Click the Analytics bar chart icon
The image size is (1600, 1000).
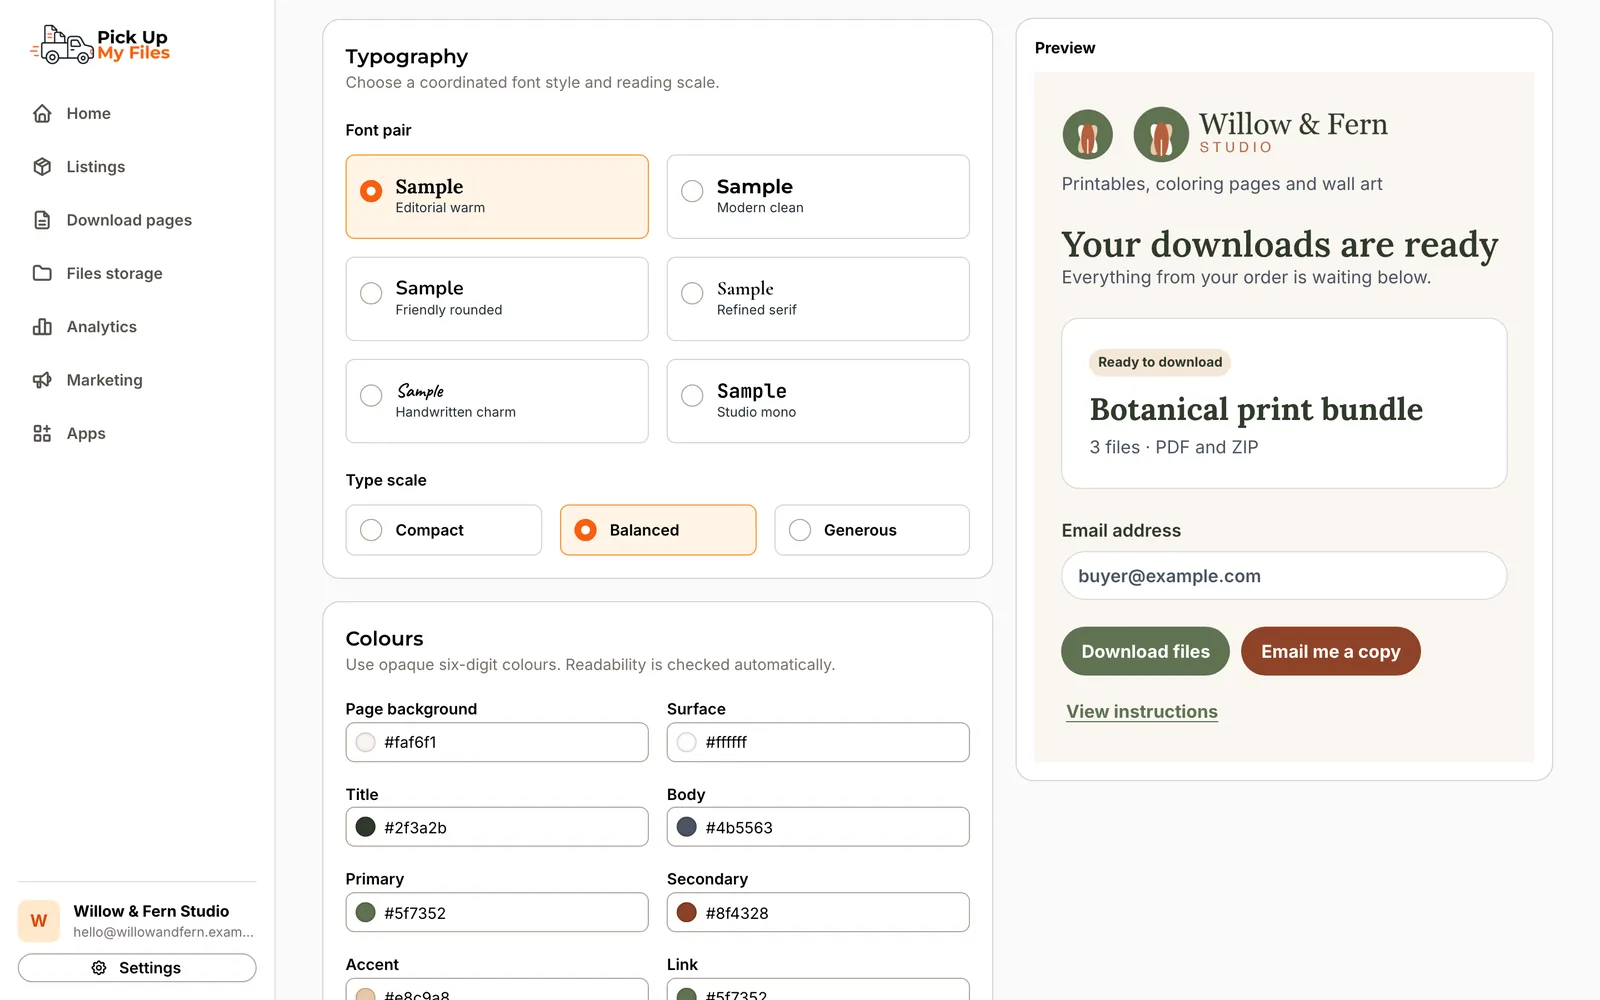click(x=42, y=327)
